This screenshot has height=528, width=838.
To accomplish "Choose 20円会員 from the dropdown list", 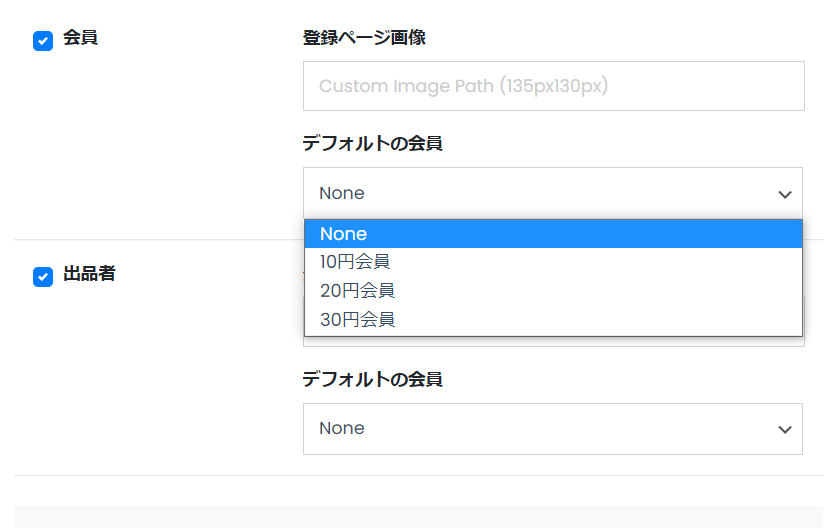I will click(553, 291).
